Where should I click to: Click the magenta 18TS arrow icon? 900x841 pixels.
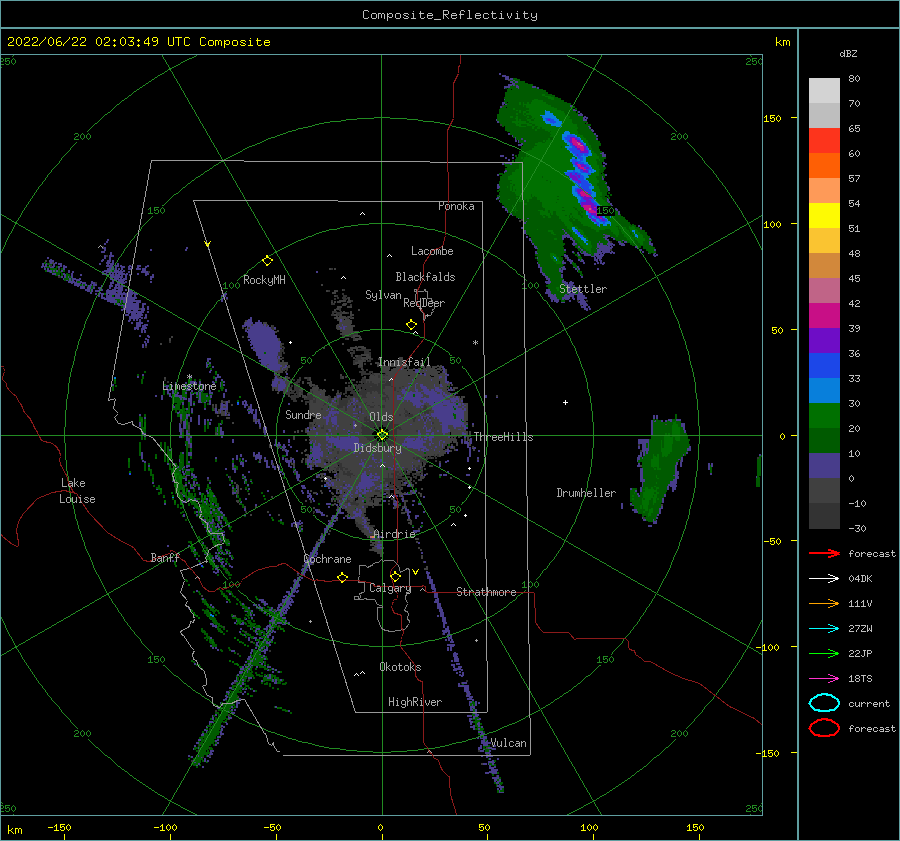pyautogui.click(x=824, y=679)
